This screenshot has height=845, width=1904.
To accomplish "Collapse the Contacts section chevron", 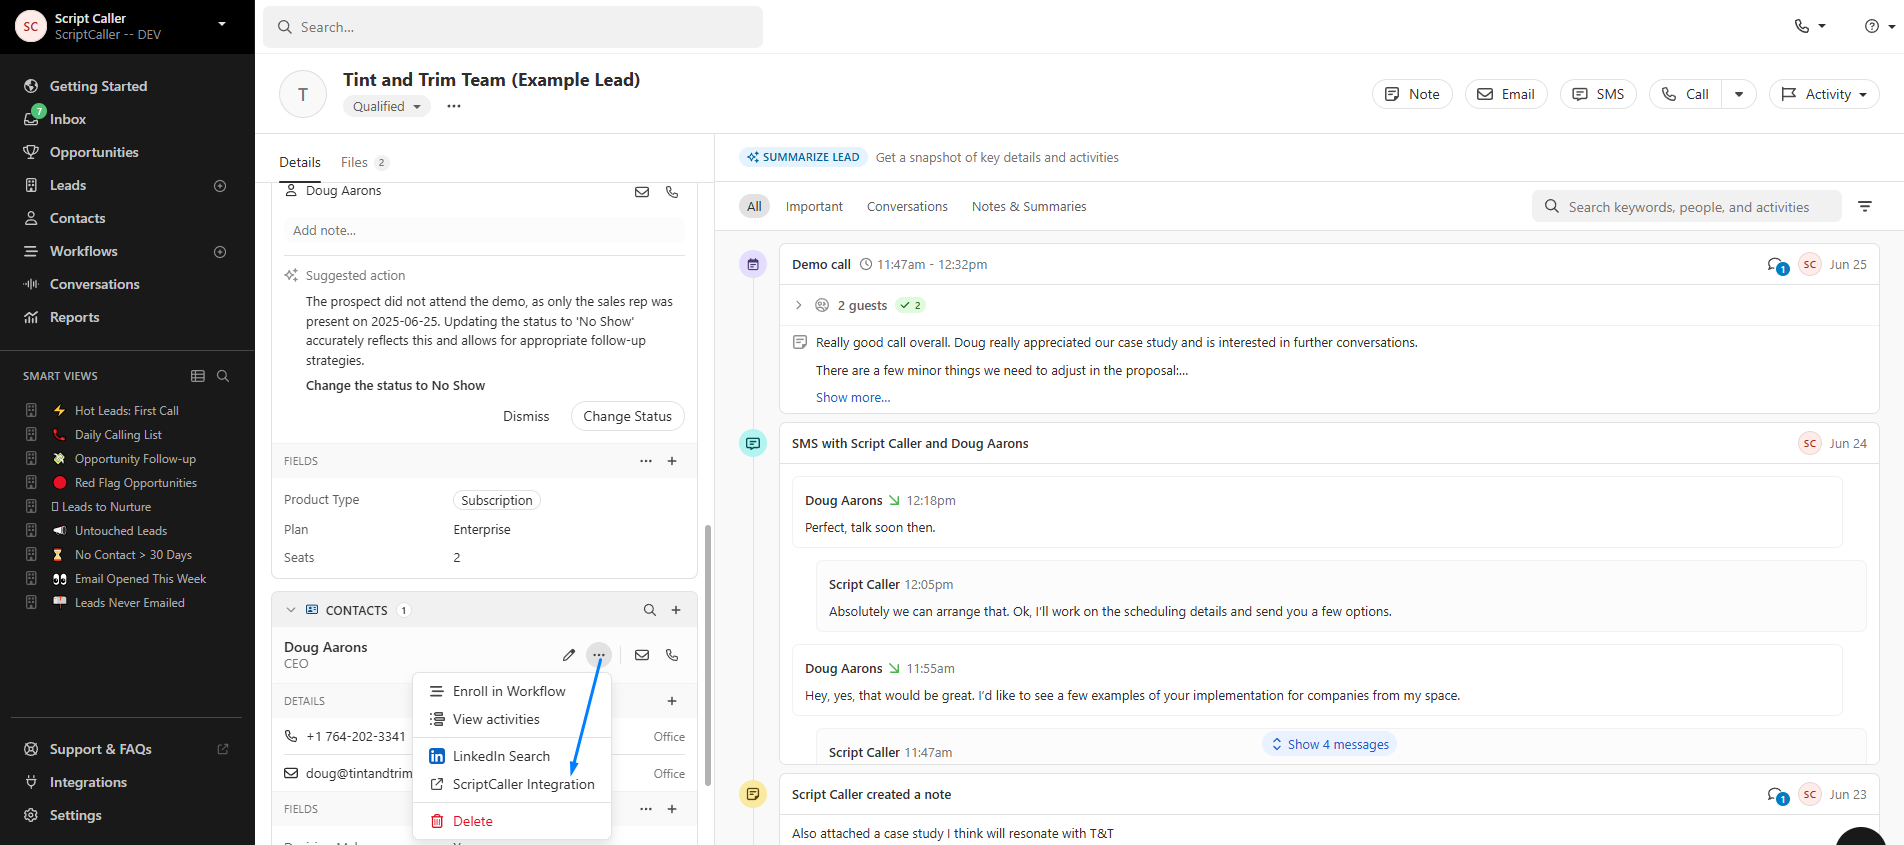I will tap(291, 610).
